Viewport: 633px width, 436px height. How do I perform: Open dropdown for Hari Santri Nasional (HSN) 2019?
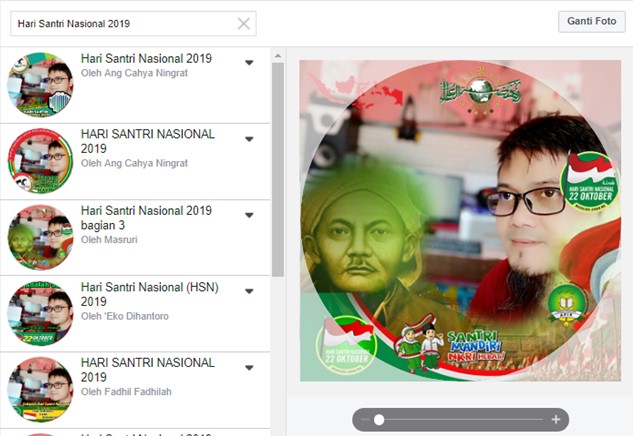(249, 291)
